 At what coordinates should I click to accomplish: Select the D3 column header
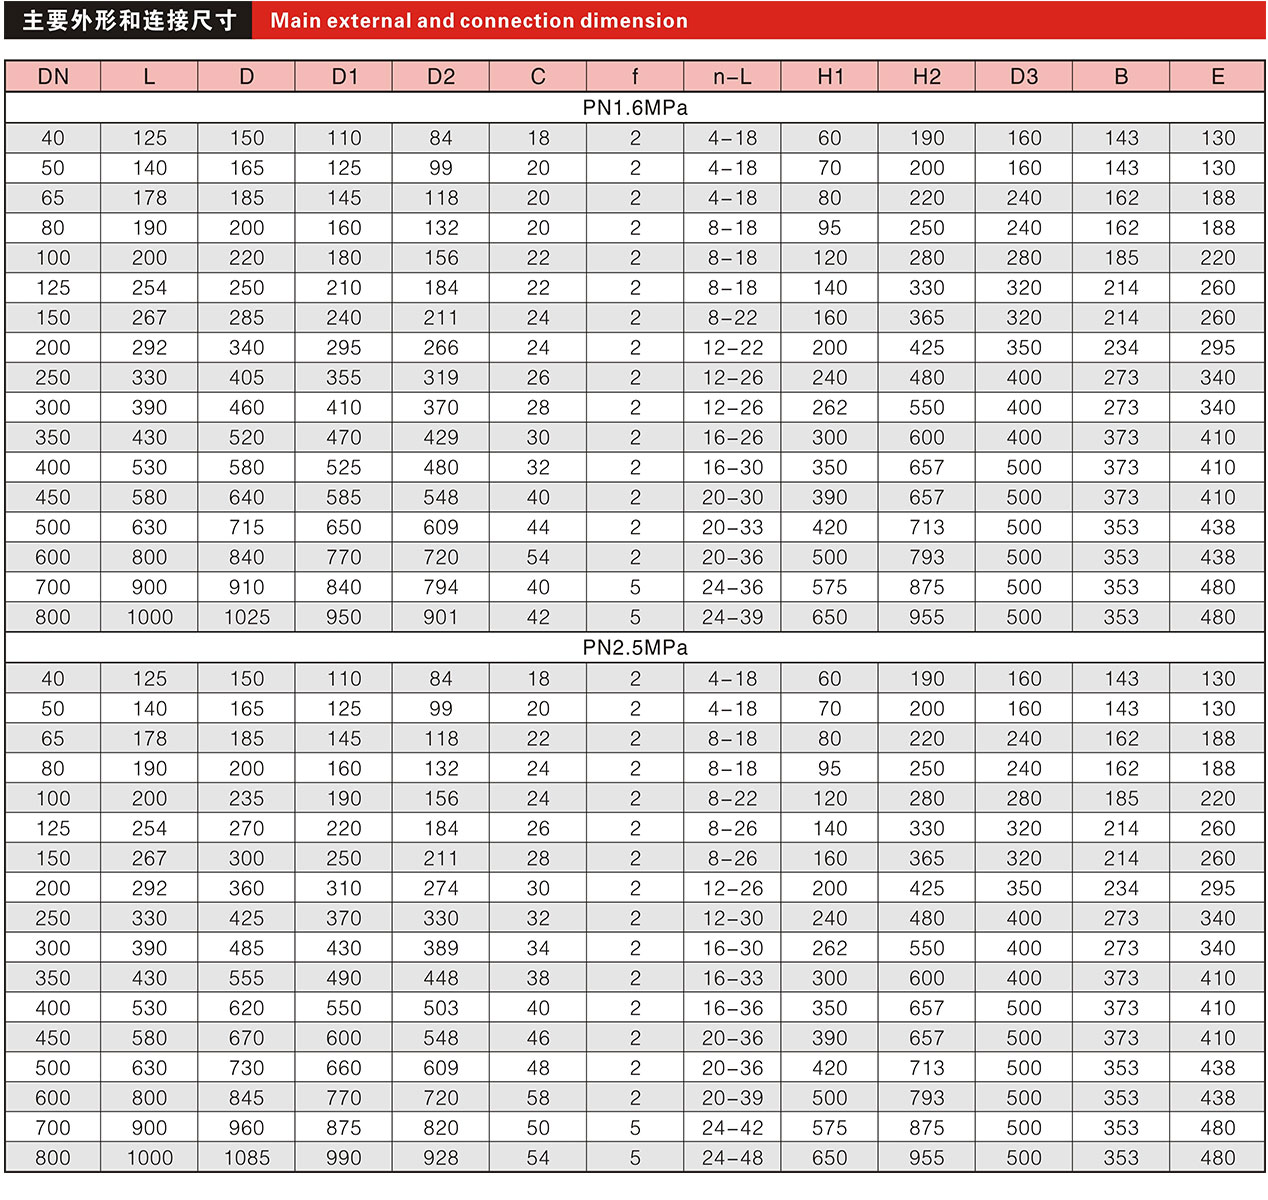click(x=1024, y=77)
